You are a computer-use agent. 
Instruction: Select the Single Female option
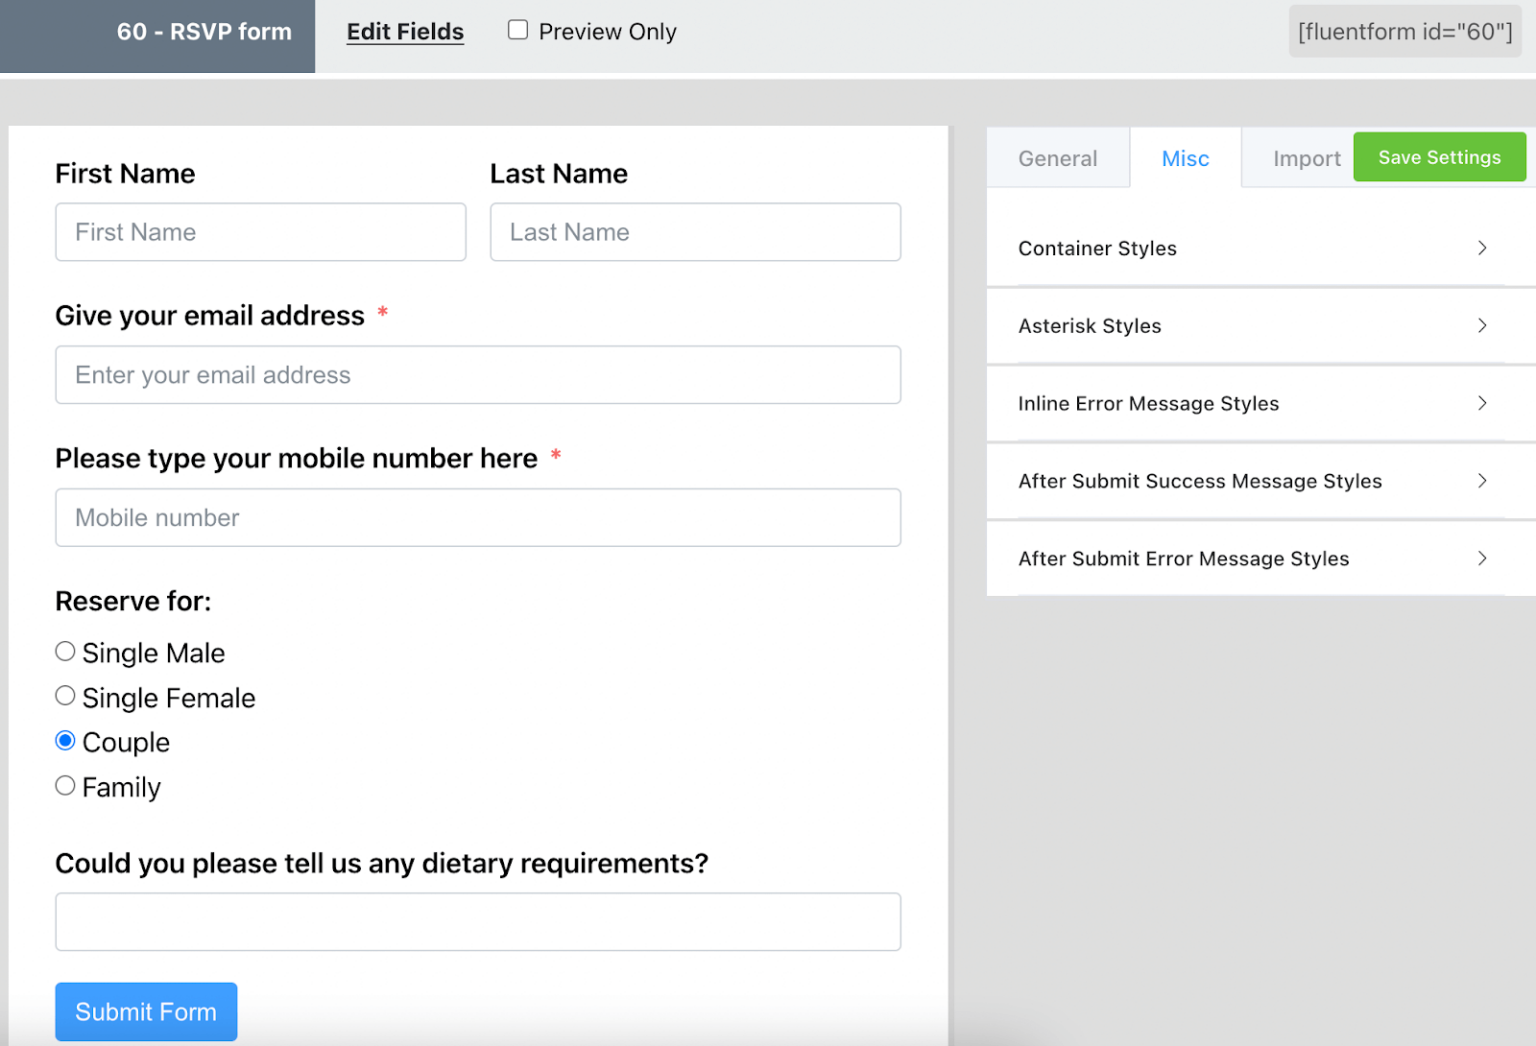coord(65,695)
